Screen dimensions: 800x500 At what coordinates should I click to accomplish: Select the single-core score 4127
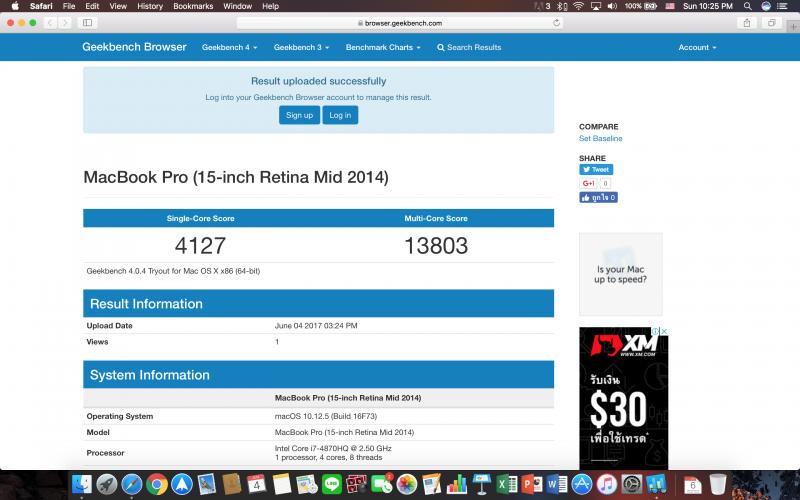200,245
